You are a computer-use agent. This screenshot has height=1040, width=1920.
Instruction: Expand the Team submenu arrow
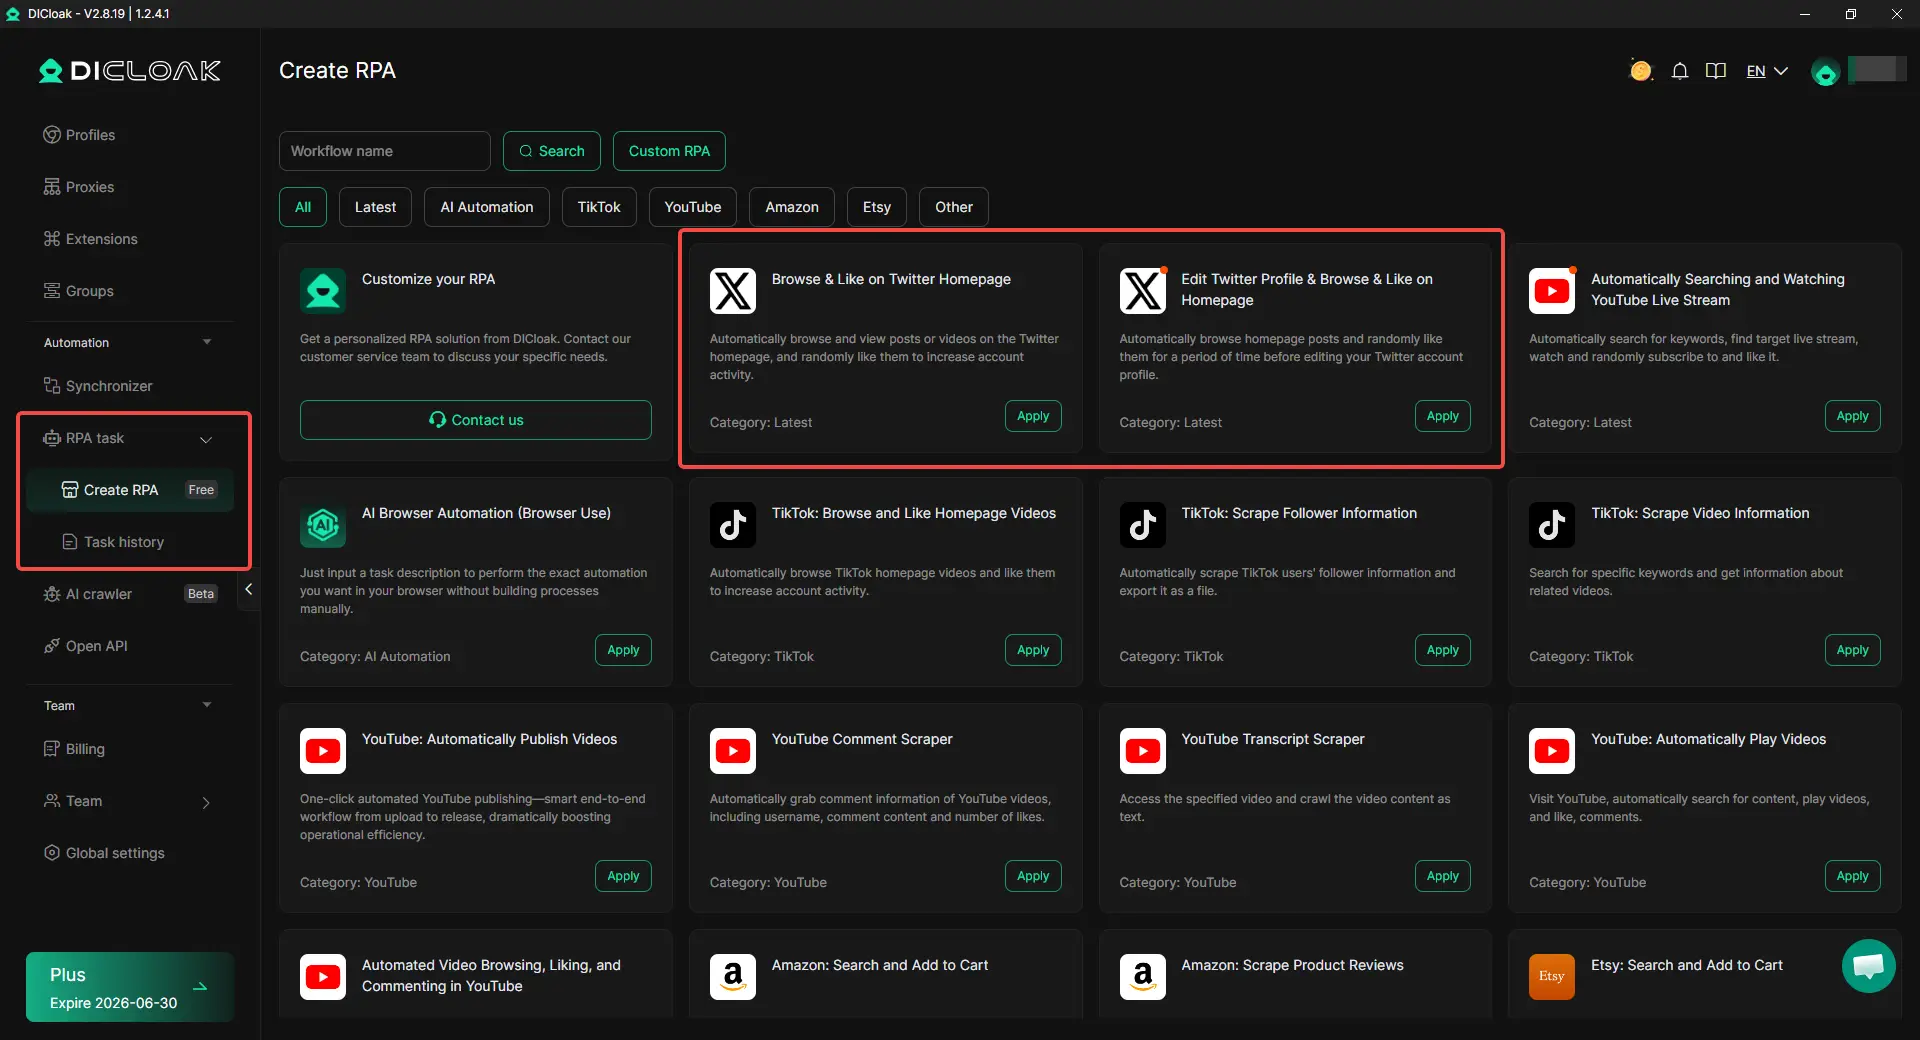tap(206, 802)
